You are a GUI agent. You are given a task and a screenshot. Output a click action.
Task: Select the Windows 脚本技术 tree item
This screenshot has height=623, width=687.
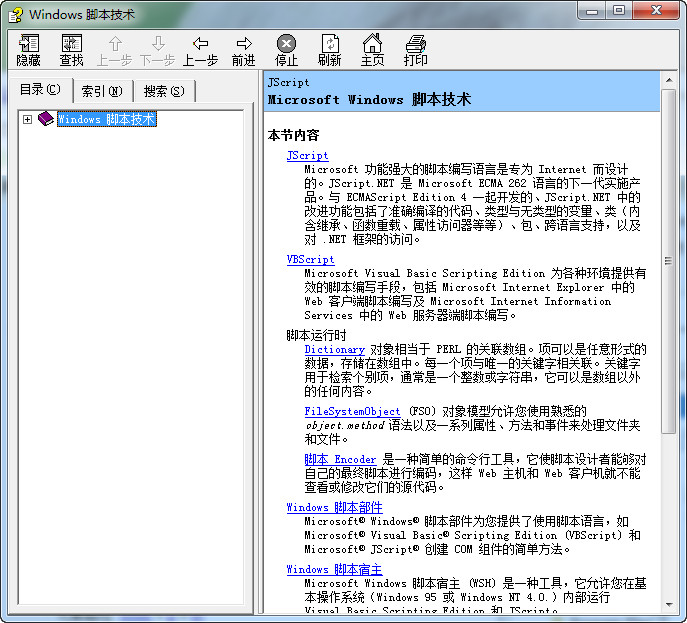pyautogui.click(x=106, y=119)
